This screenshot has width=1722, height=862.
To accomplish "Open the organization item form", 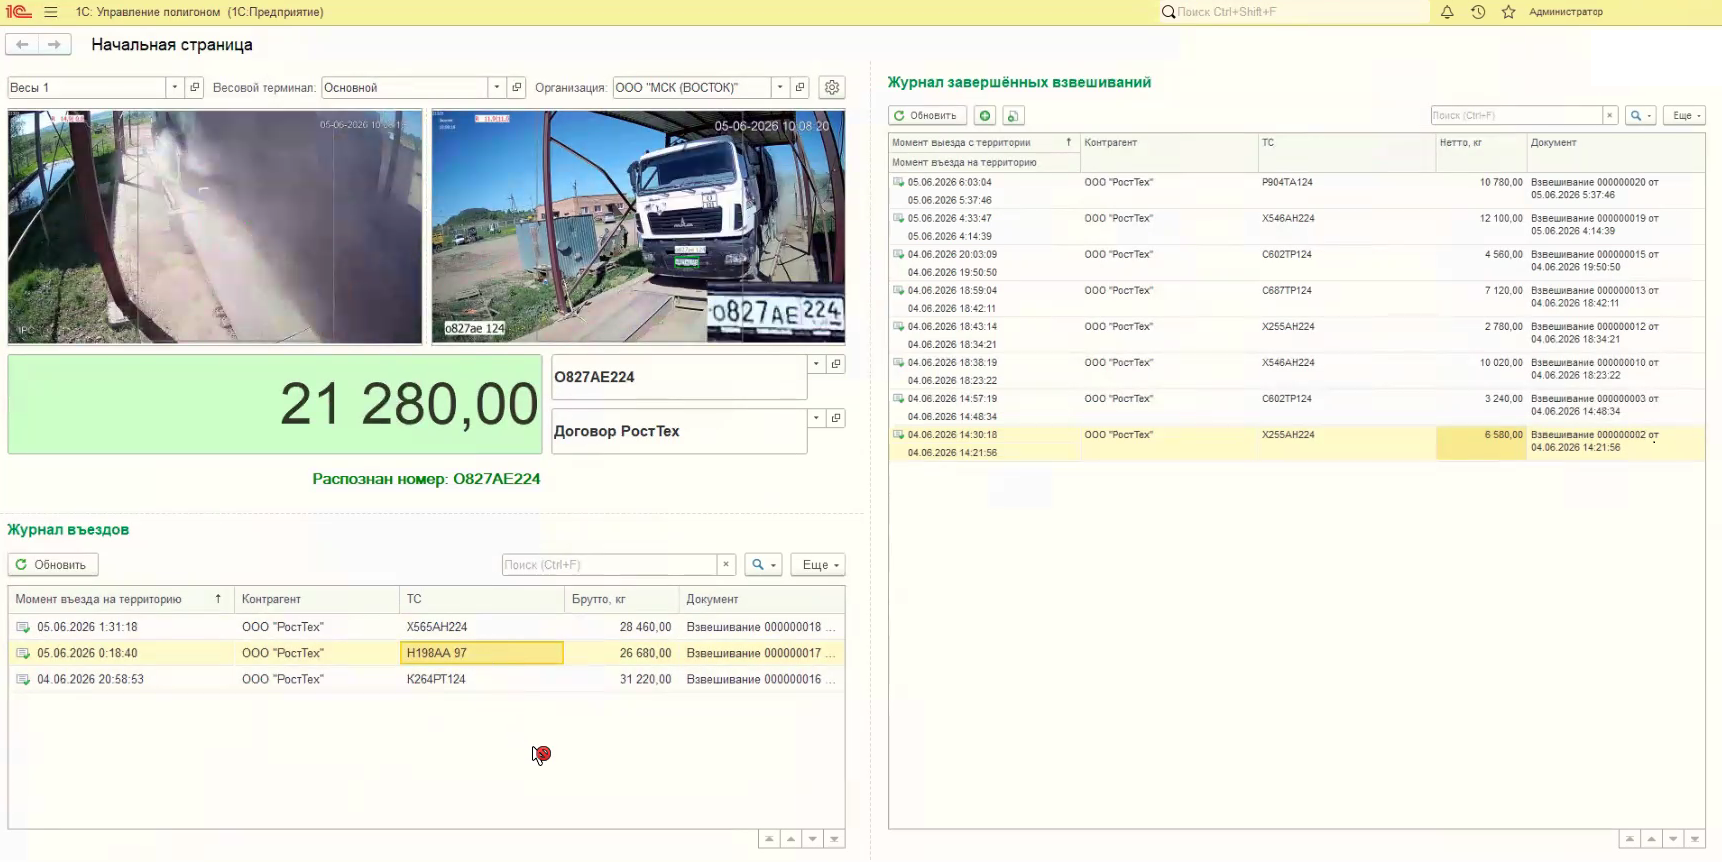I will (x=800, y=87).
